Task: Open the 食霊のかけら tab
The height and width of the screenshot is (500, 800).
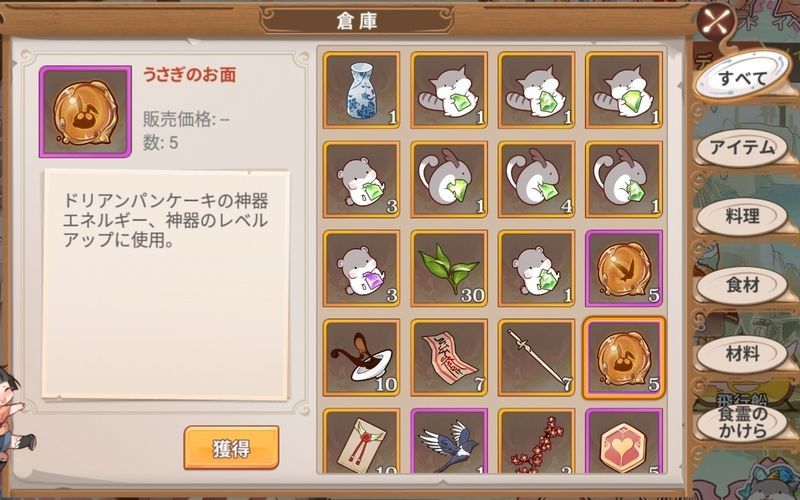Action: coord(742,422)
